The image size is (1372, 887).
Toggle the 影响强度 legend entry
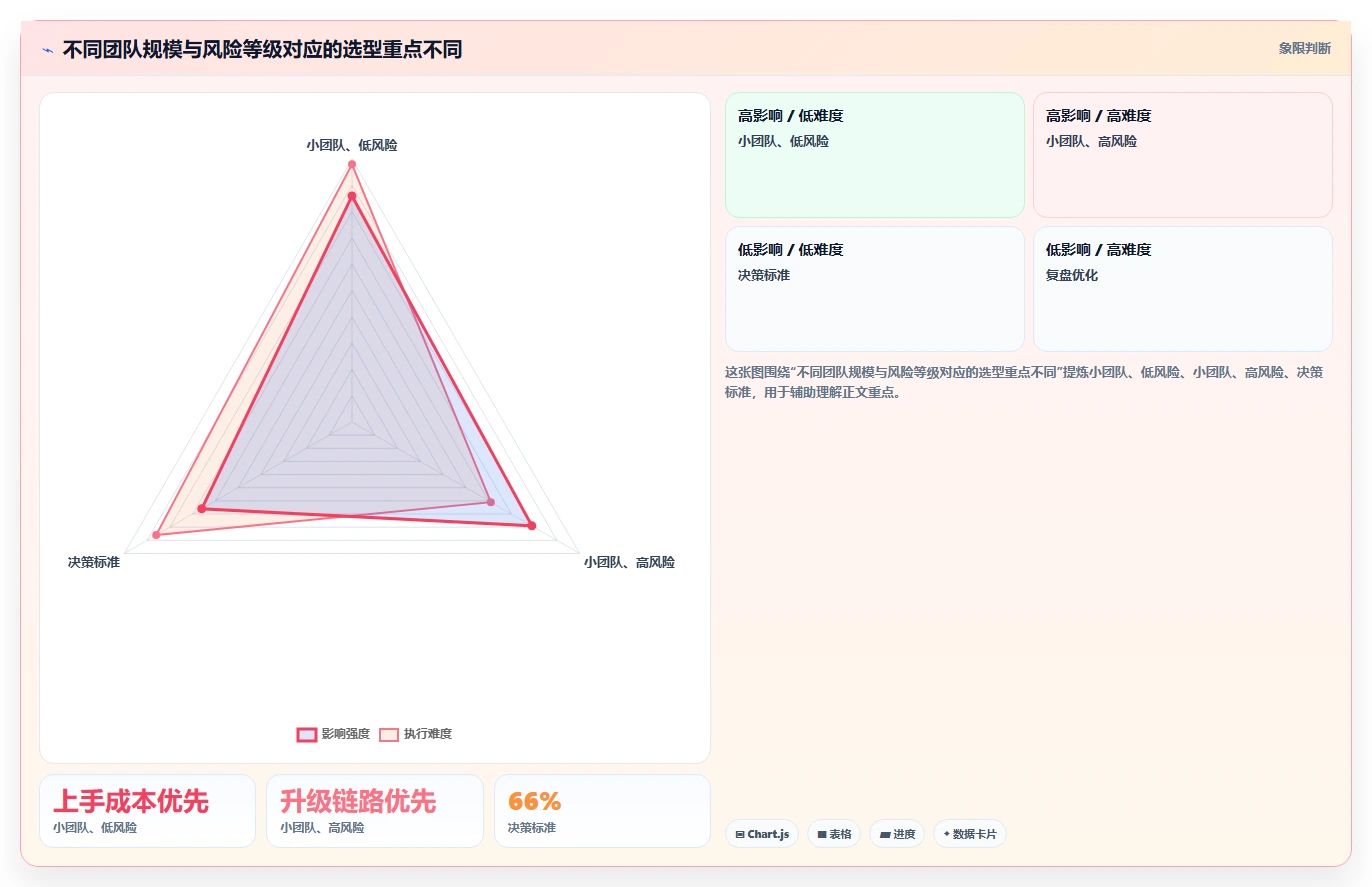click(x=333, y=734)
